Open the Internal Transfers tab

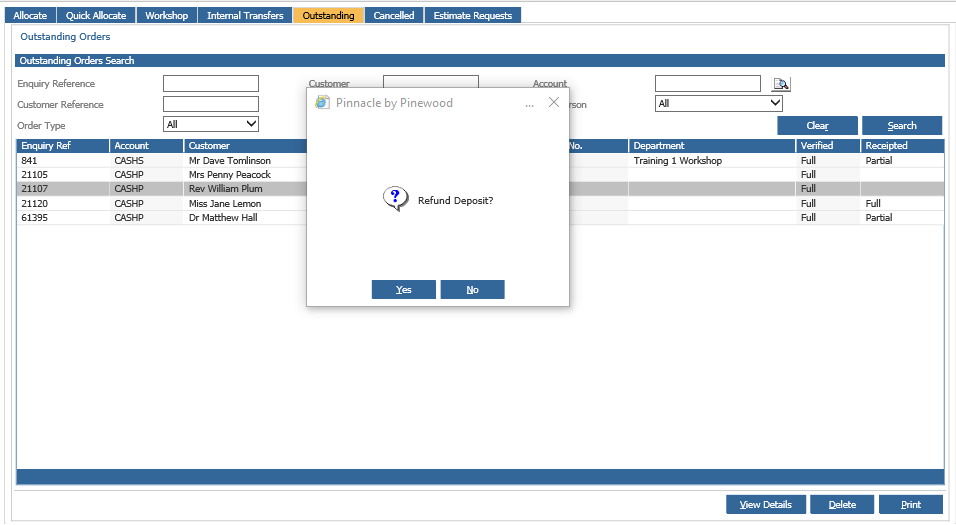[x=245, y=15]
